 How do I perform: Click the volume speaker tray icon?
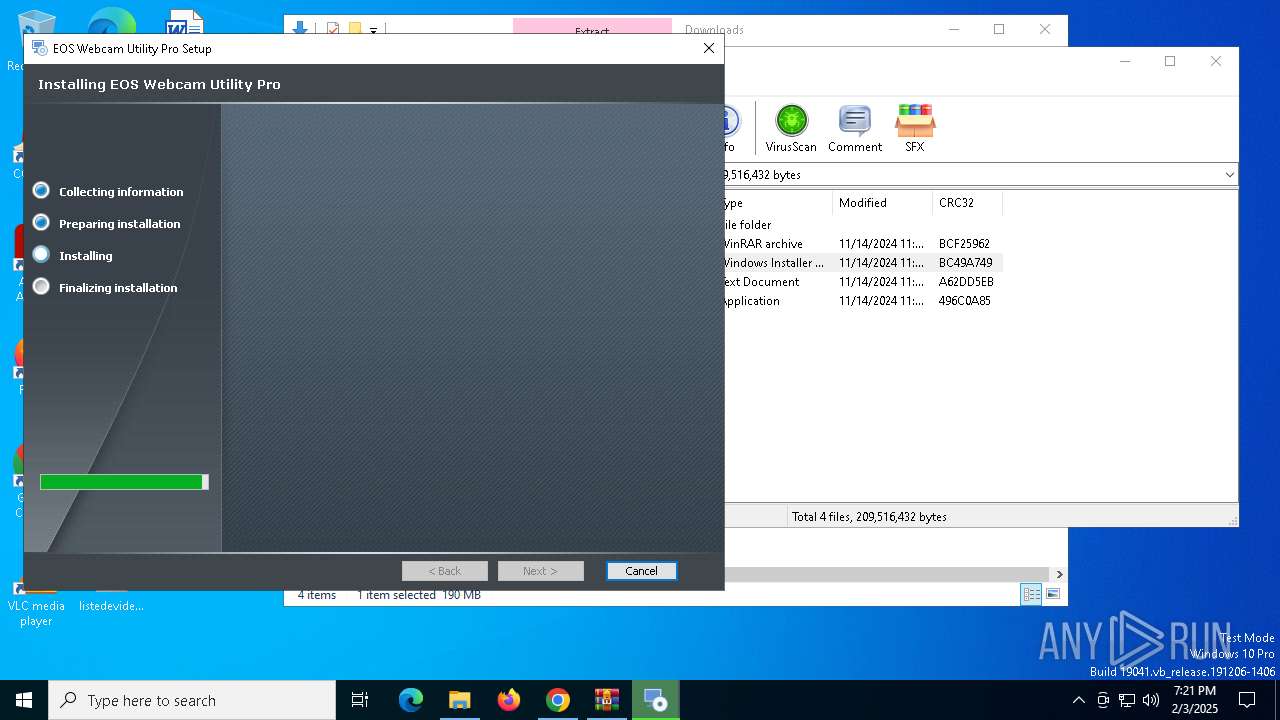(x=1151, y=700)
